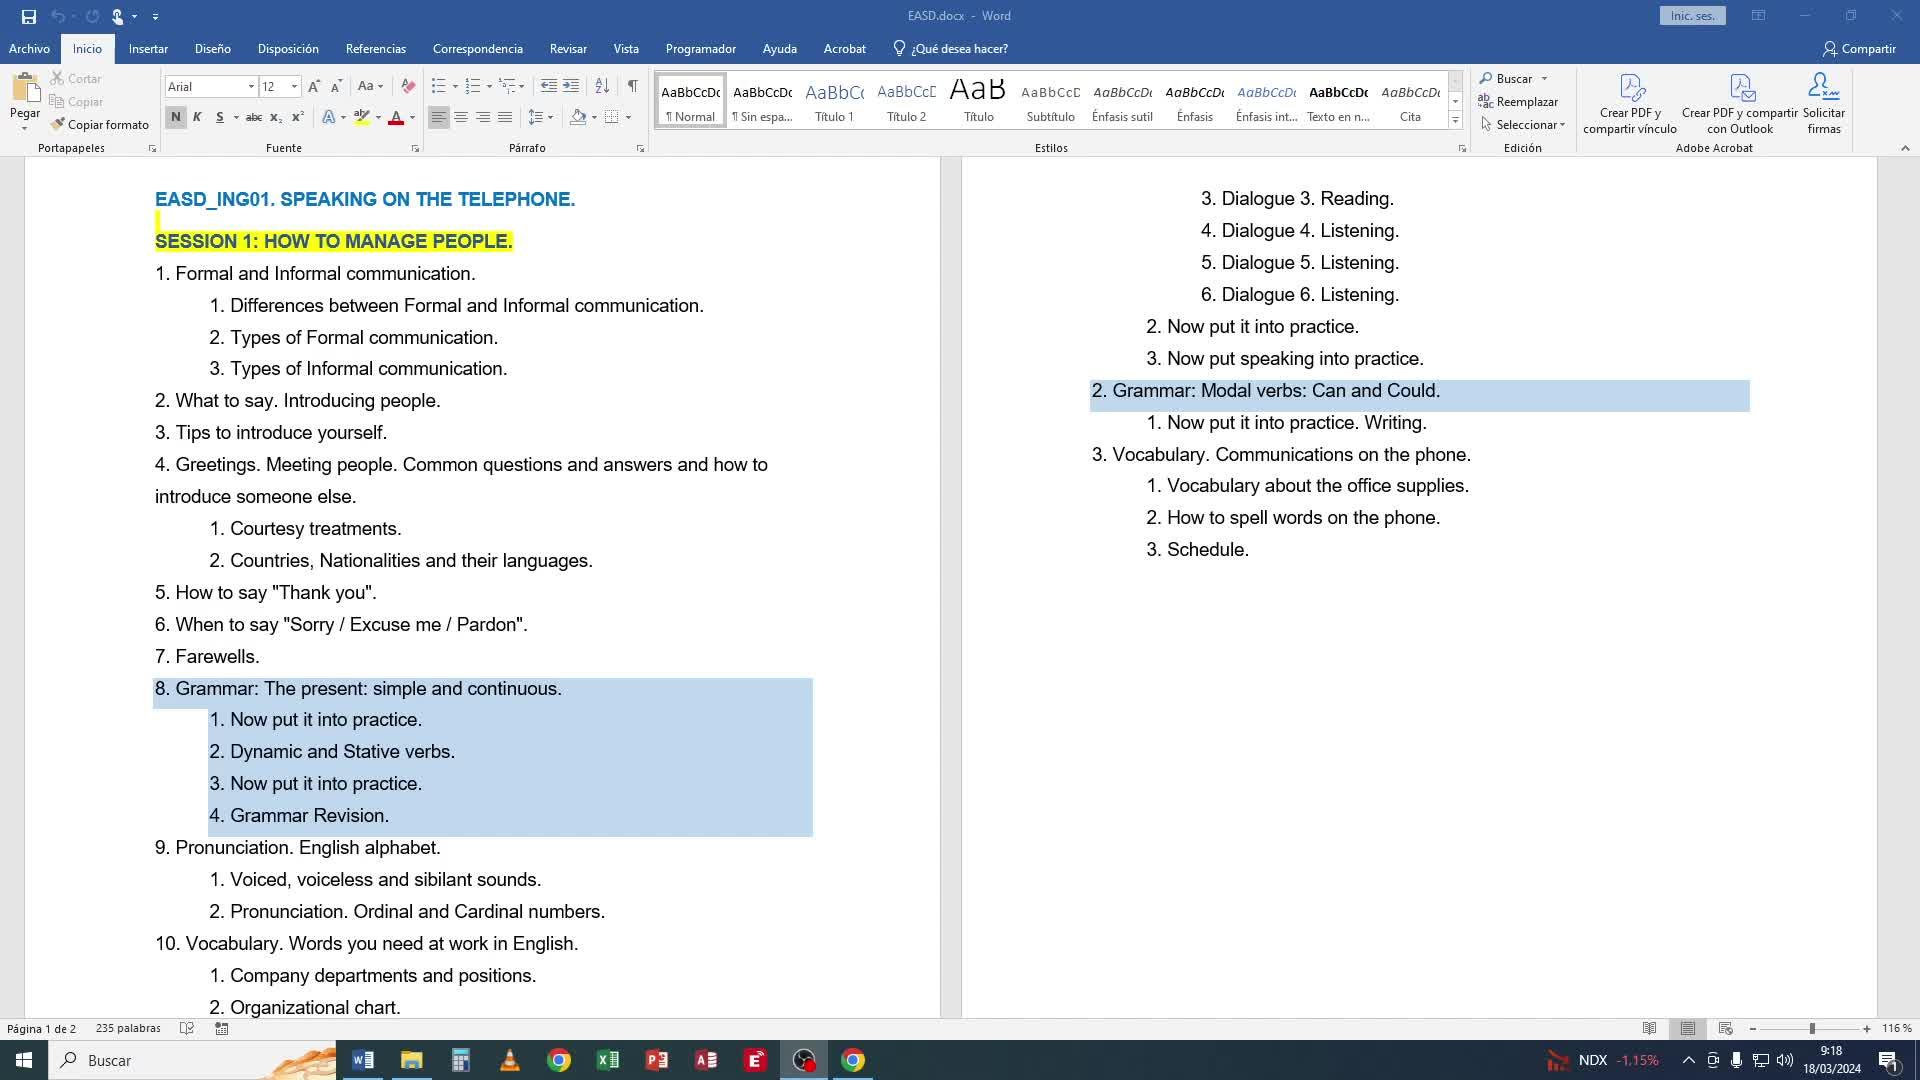Open the font name Arial dropdown
1920x1080 pixels.
tap(251, 86)
